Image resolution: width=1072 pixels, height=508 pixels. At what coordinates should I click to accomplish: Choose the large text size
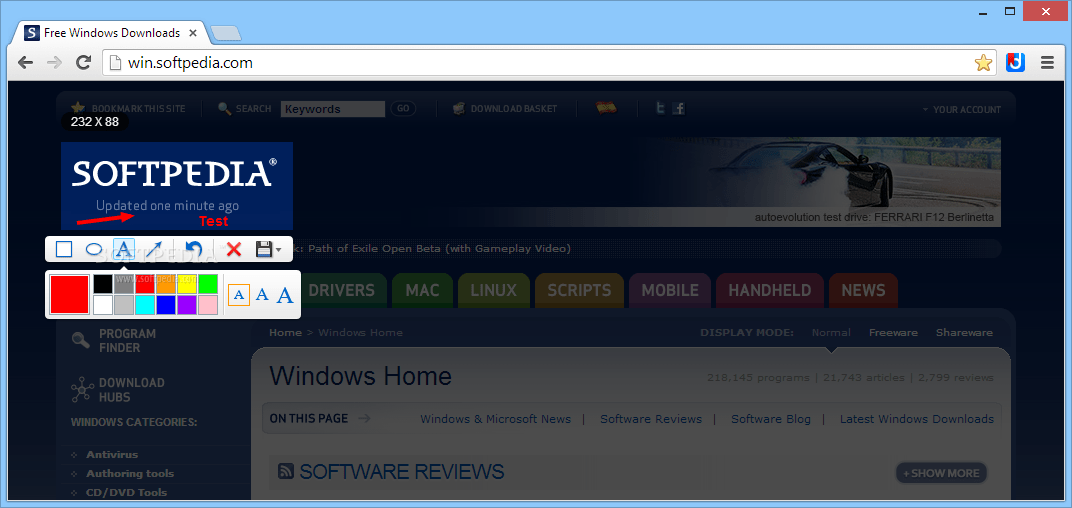point(285,295)
